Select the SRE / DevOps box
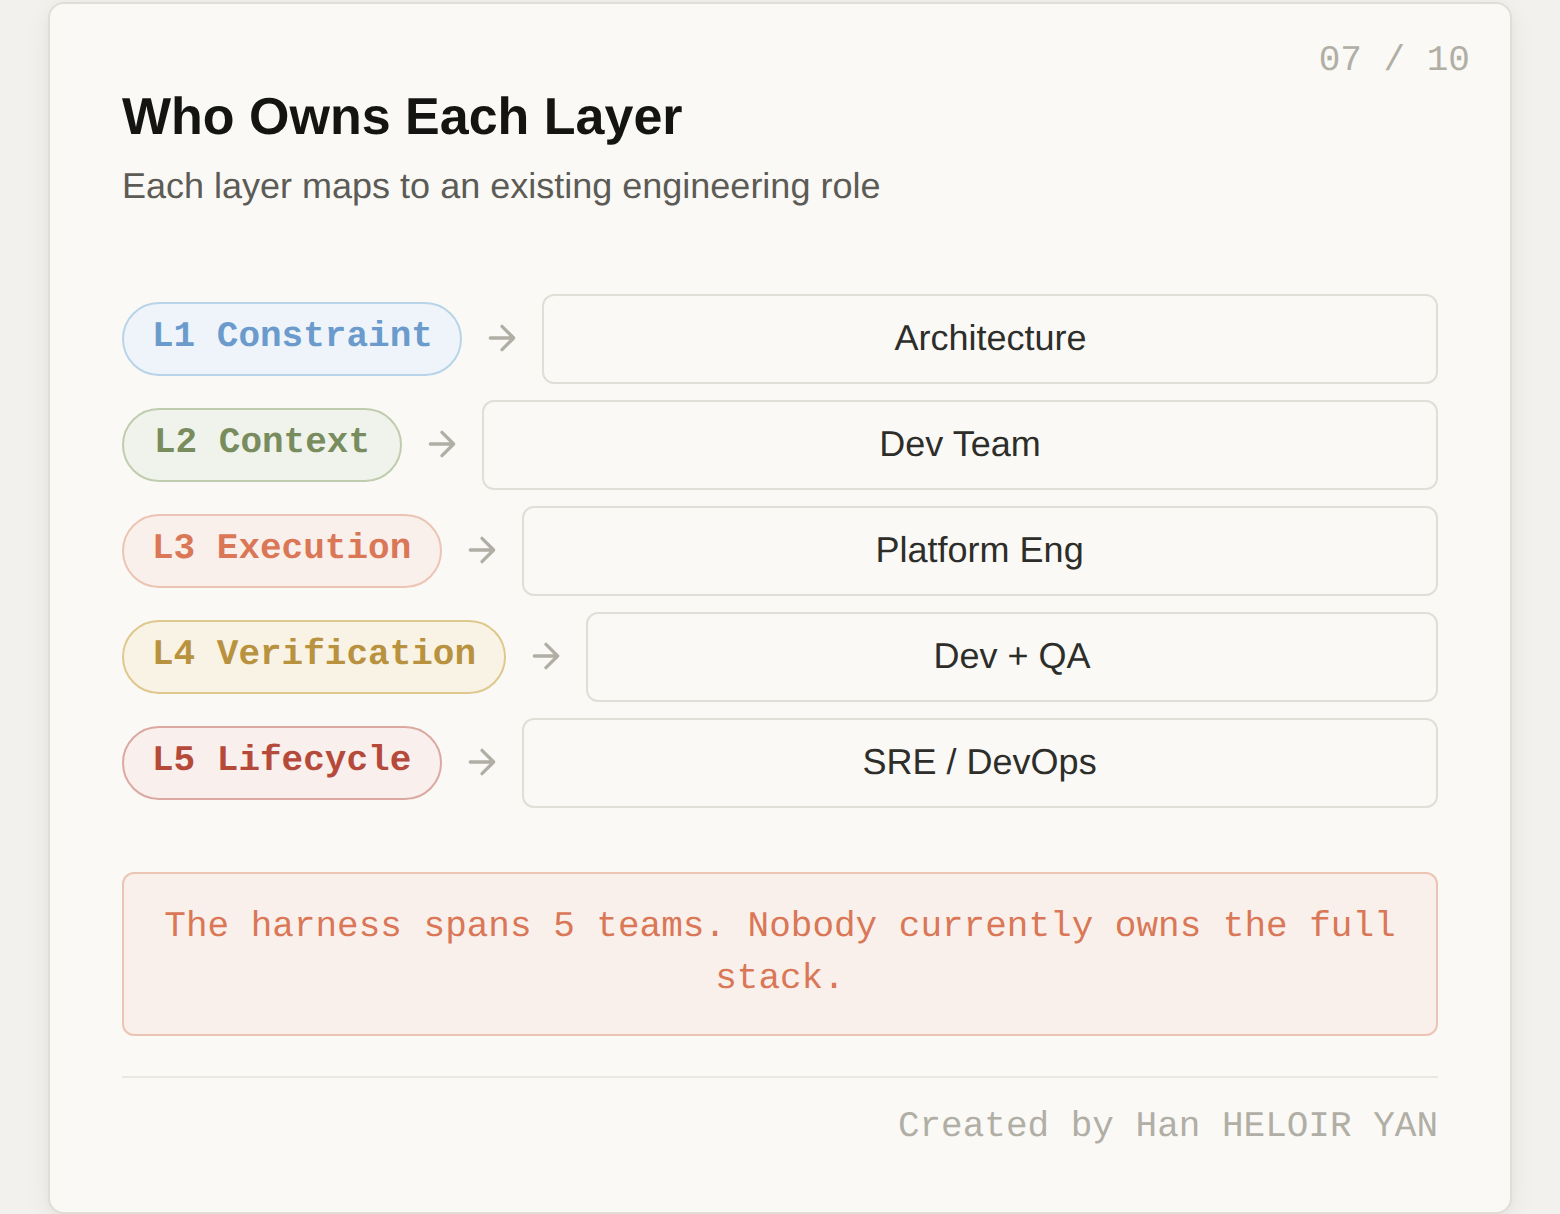The image size is (1560, 1214). click(x=979, y=762)
